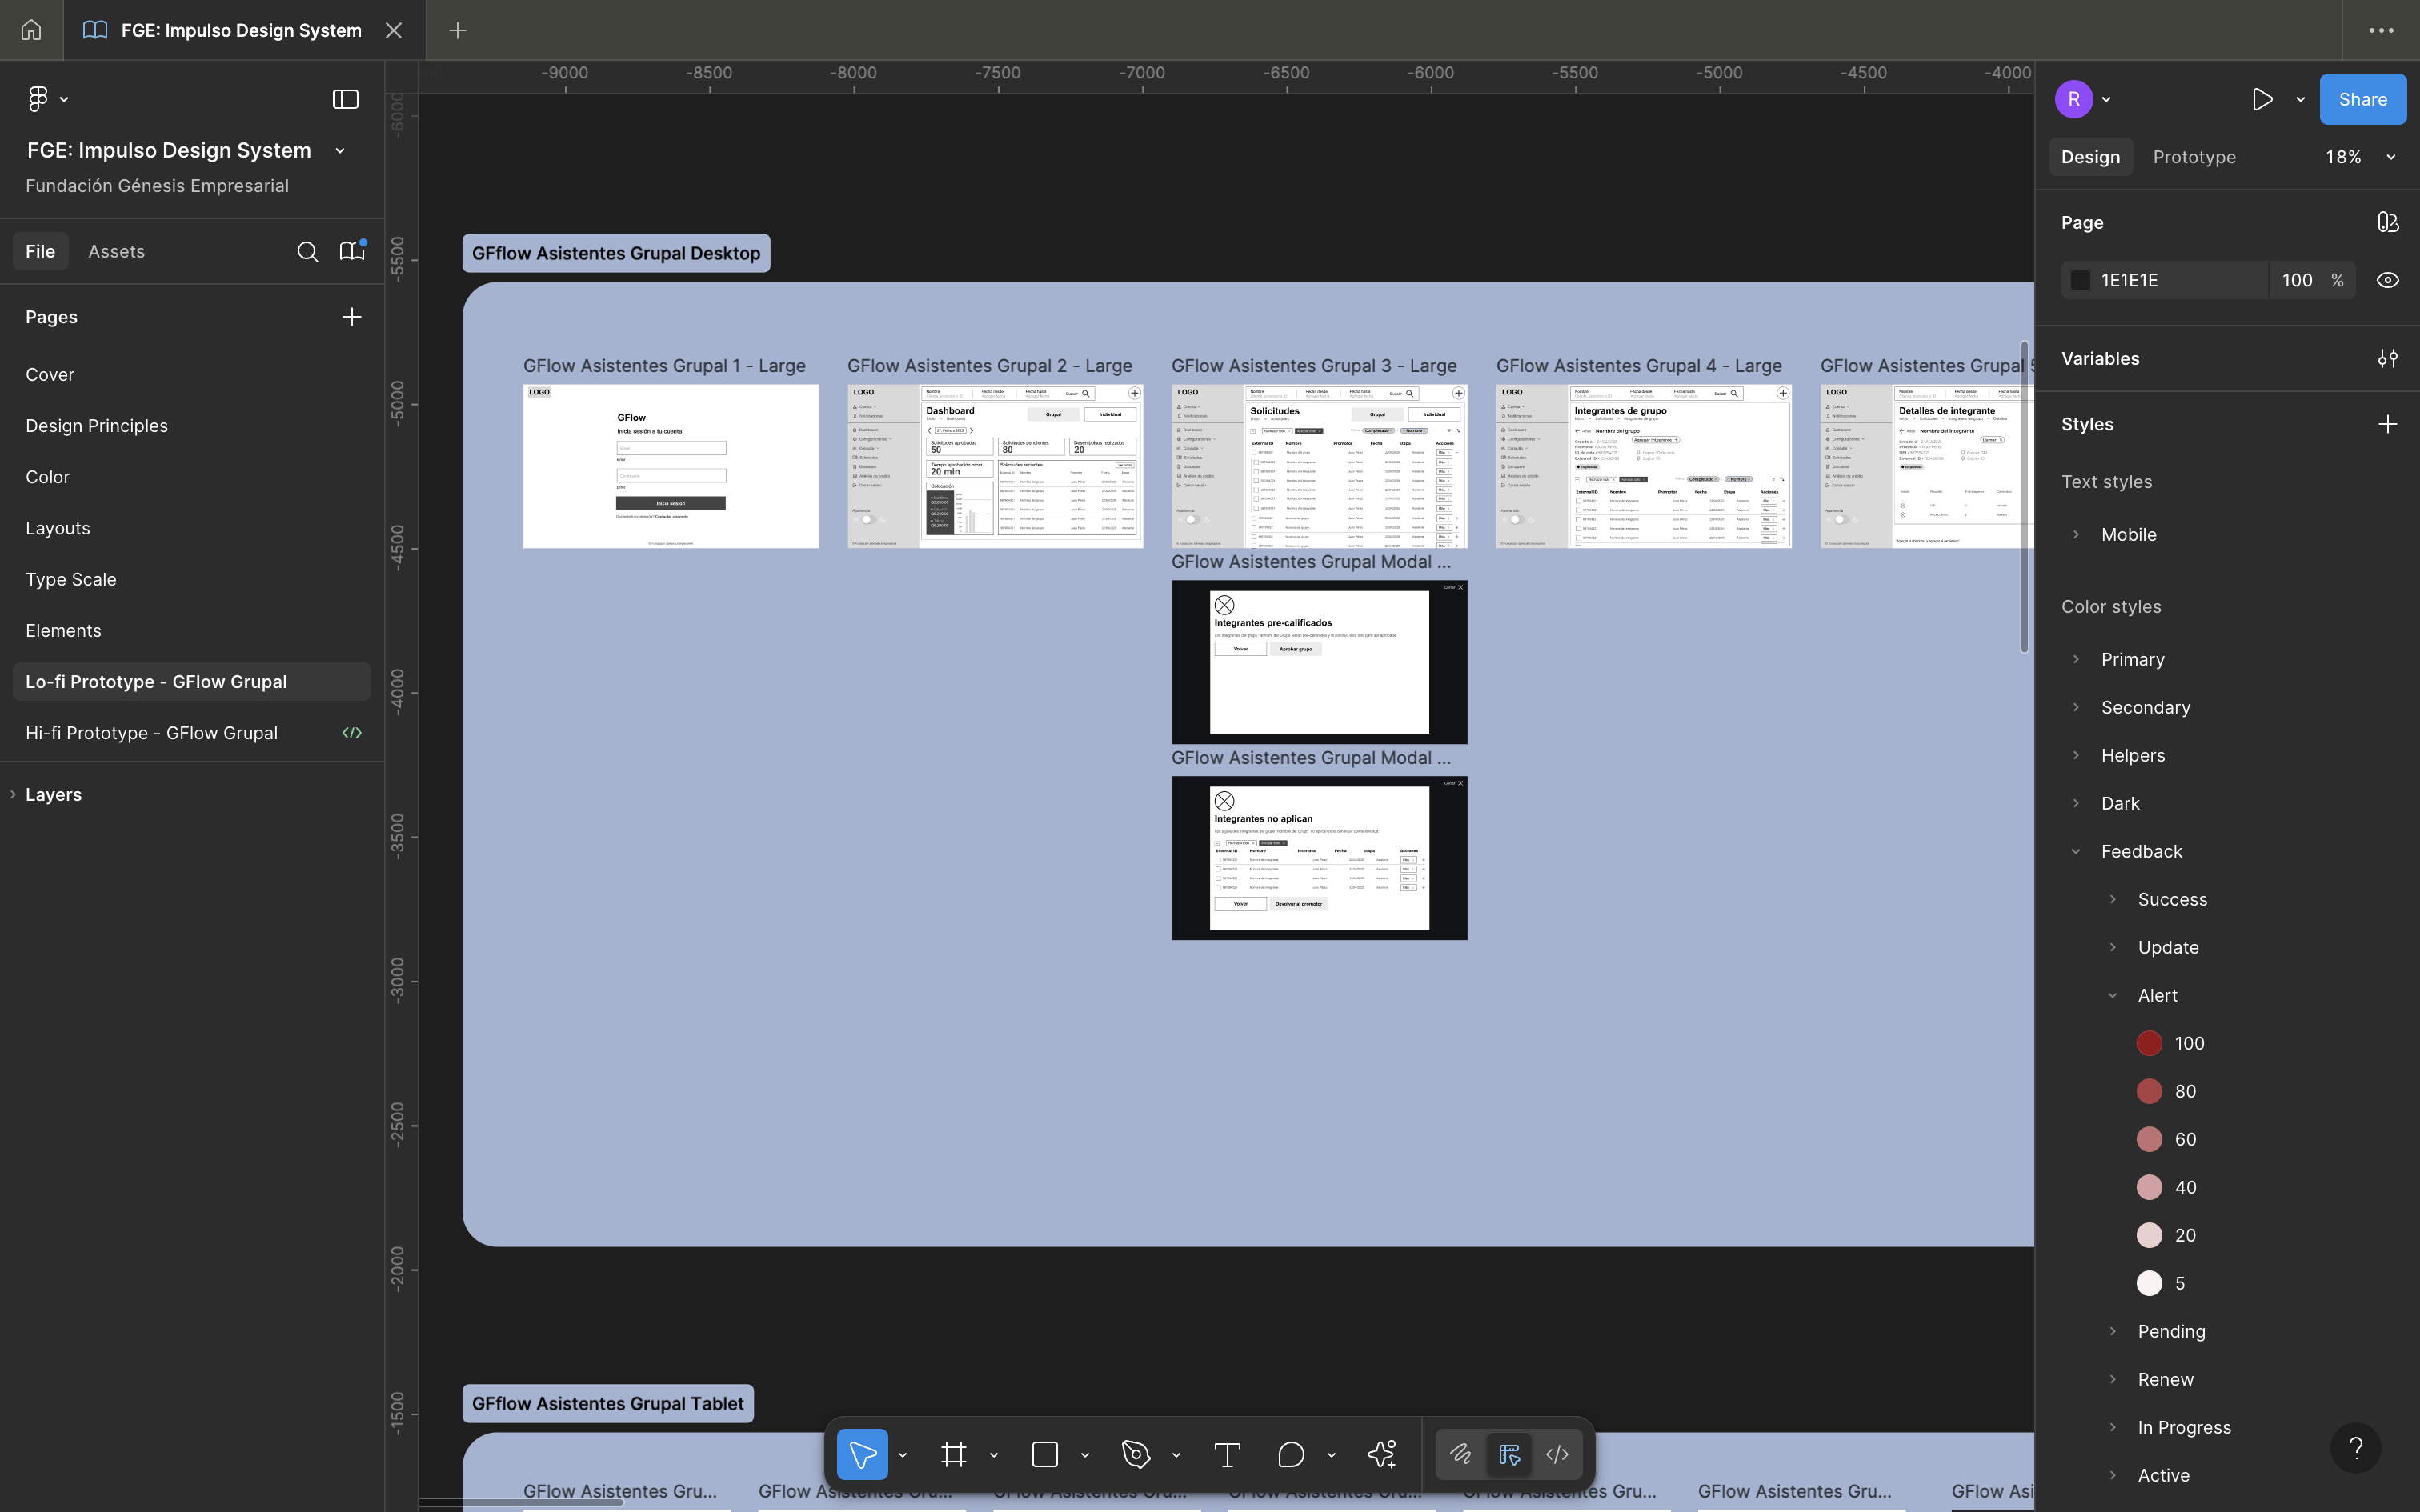2420x1512 pixels.
Task: Click the page color swatch 1E1E1E
Action: [2080, 280]
